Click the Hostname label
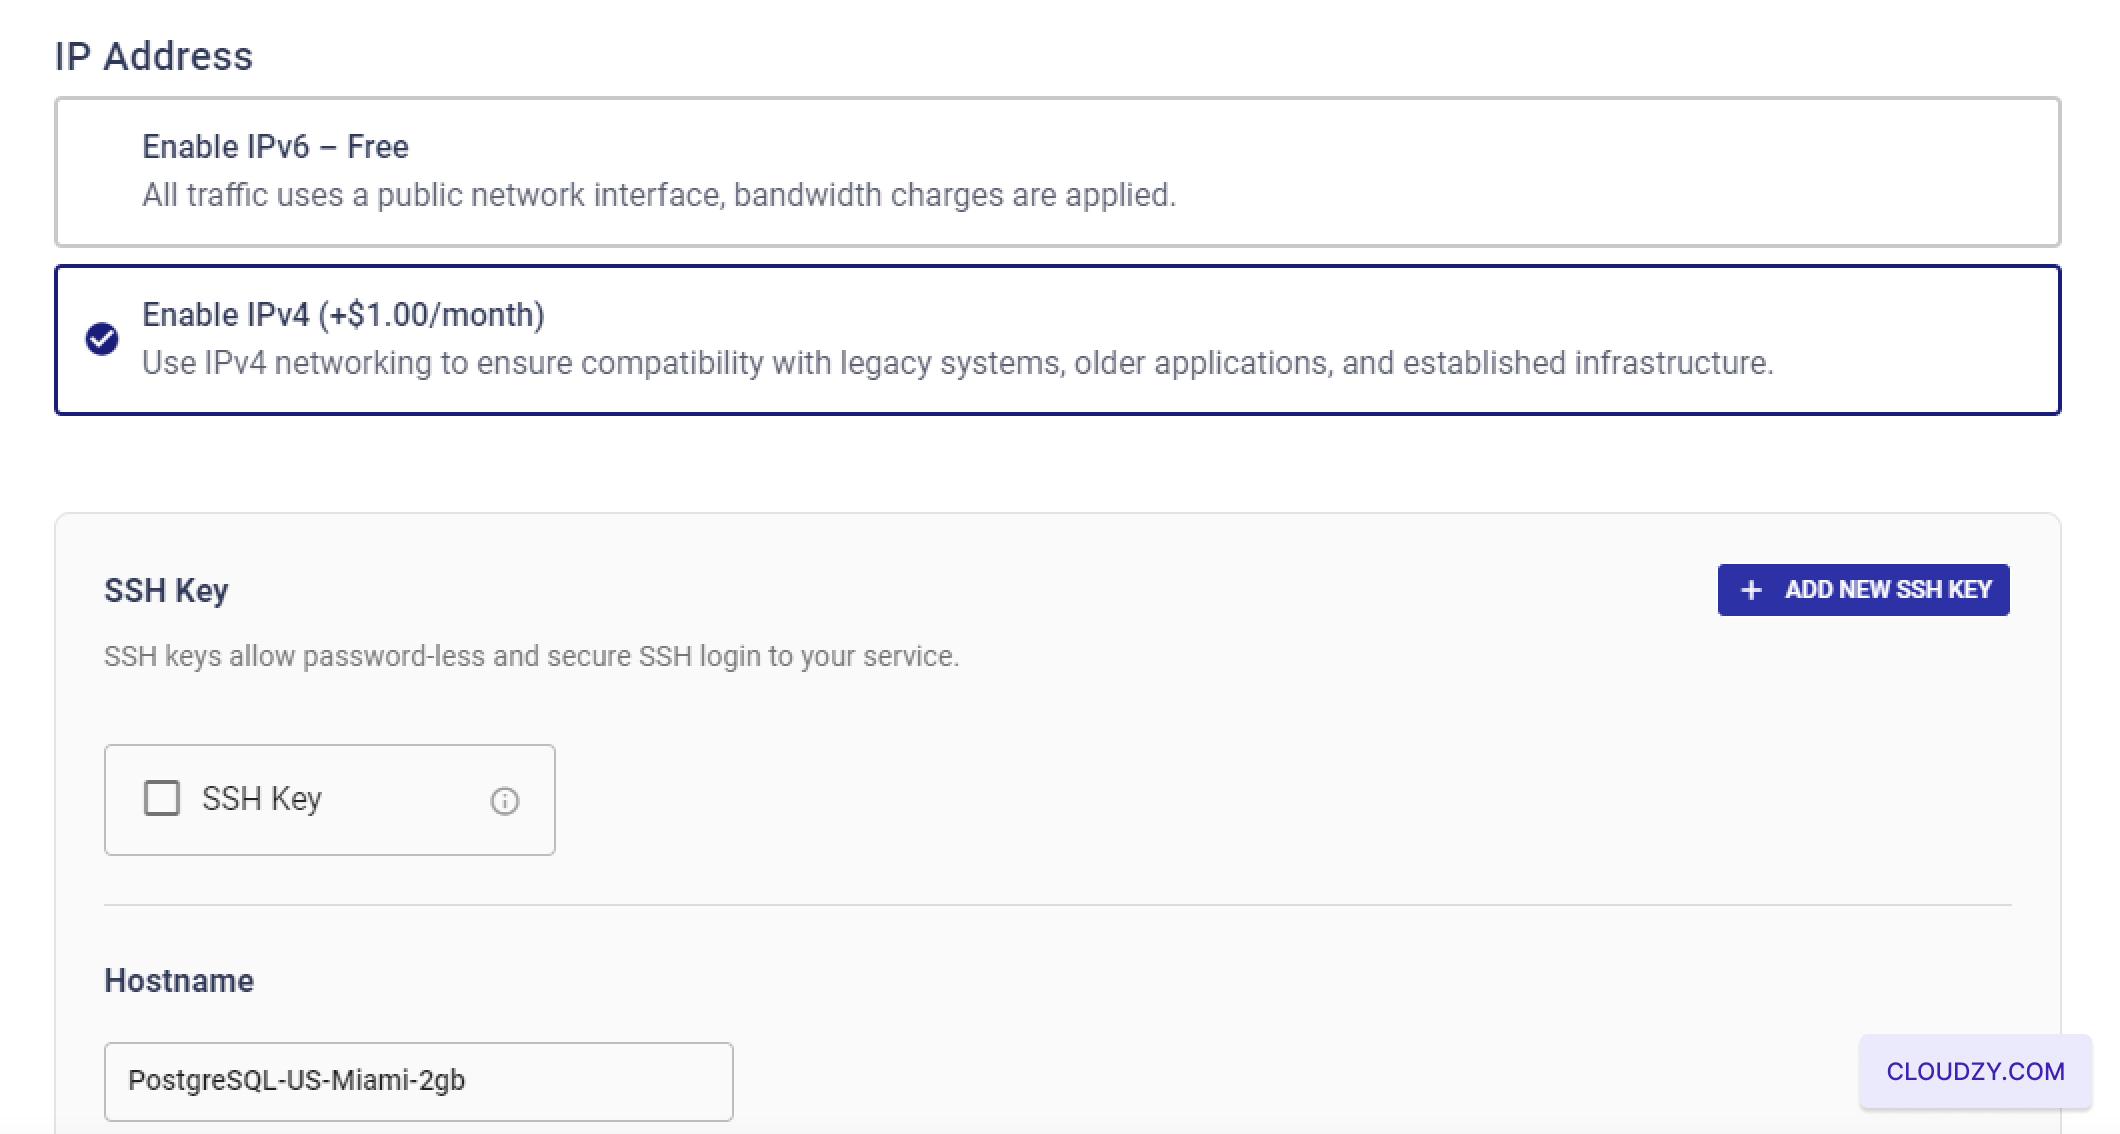The height and width of the screenshot is (1134, 2120). point(179,981)
